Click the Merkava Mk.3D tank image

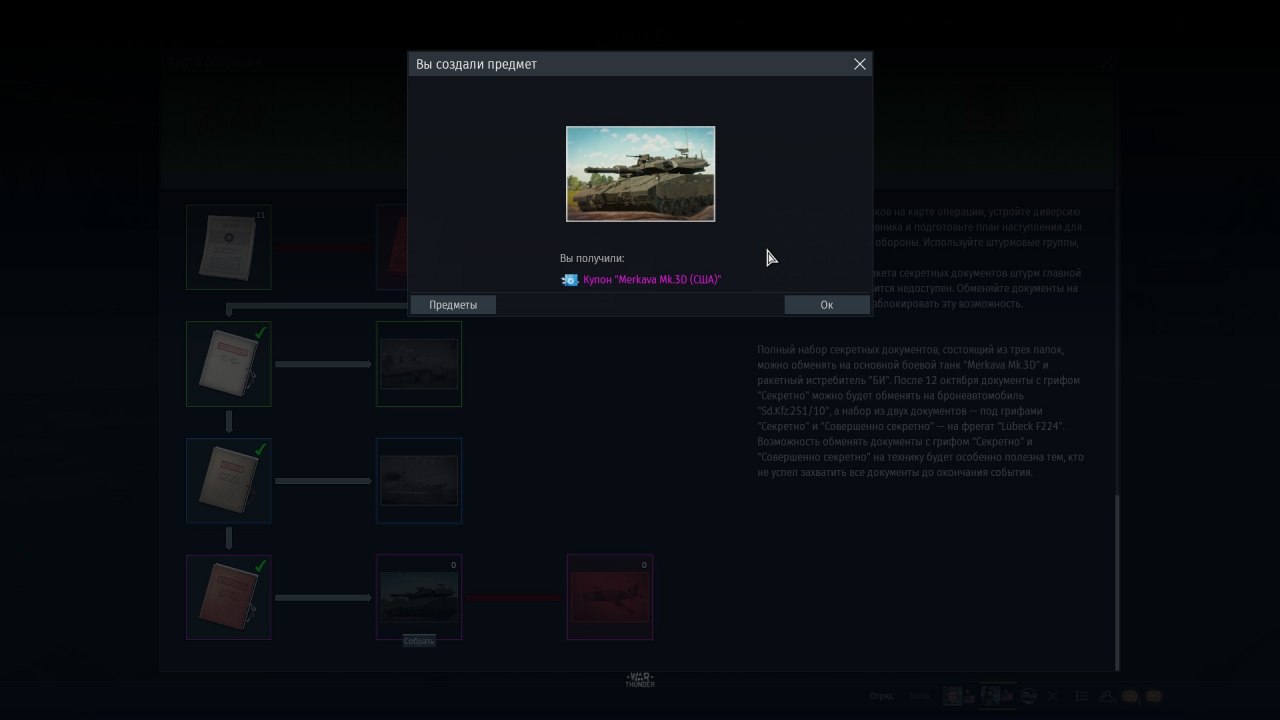[640, 174]
